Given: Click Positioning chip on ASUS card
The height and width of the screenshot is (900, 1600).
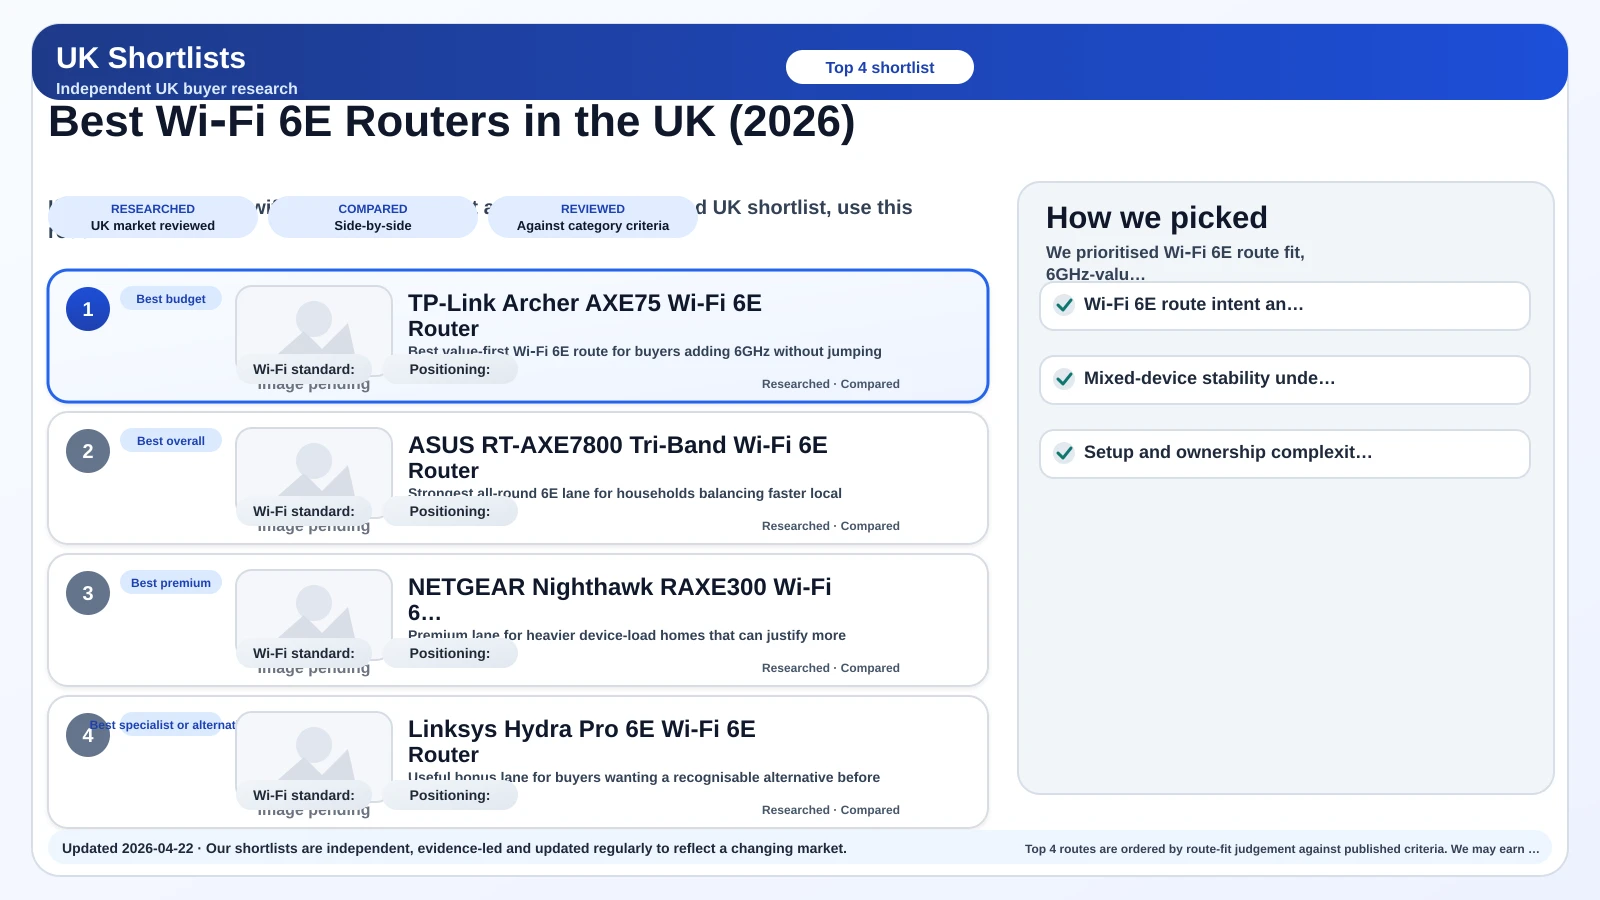Looking at the screenshot, I should coord(450,511).
